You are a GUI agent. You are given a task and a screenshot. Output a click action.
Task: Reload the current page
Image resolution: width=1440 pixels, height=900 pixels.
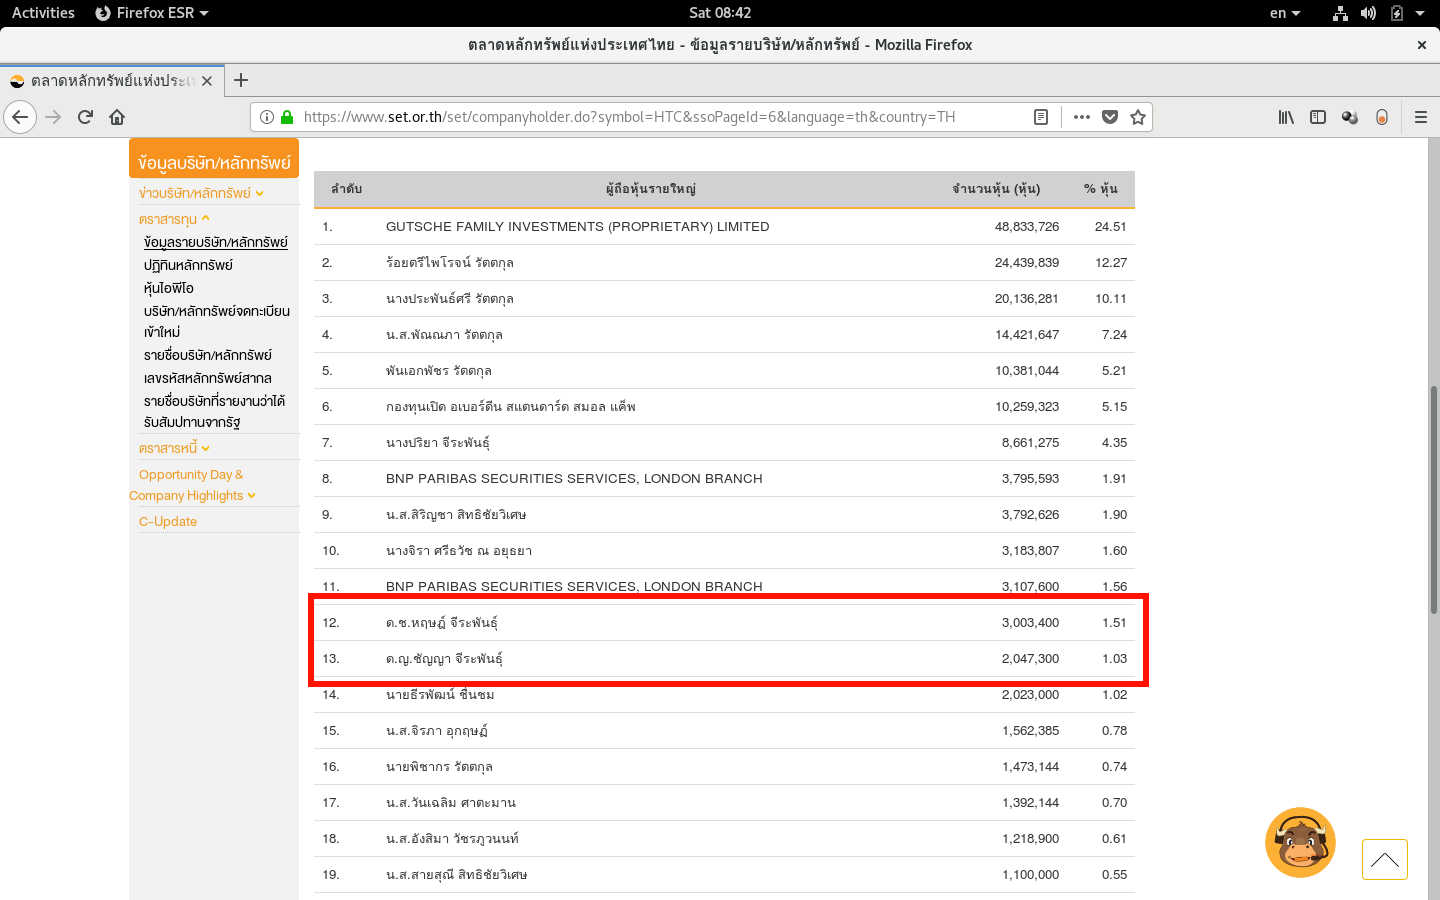coord(85,117)
